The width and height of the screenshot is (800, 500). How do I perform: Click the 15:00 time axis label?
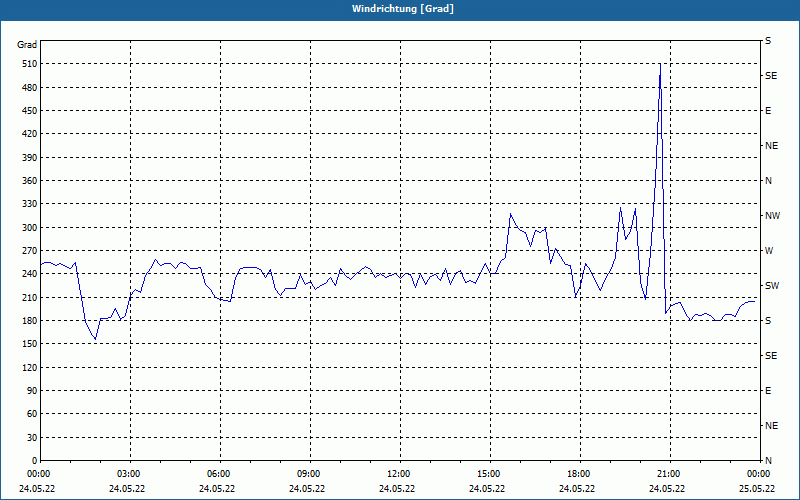[x=489, y=474]
